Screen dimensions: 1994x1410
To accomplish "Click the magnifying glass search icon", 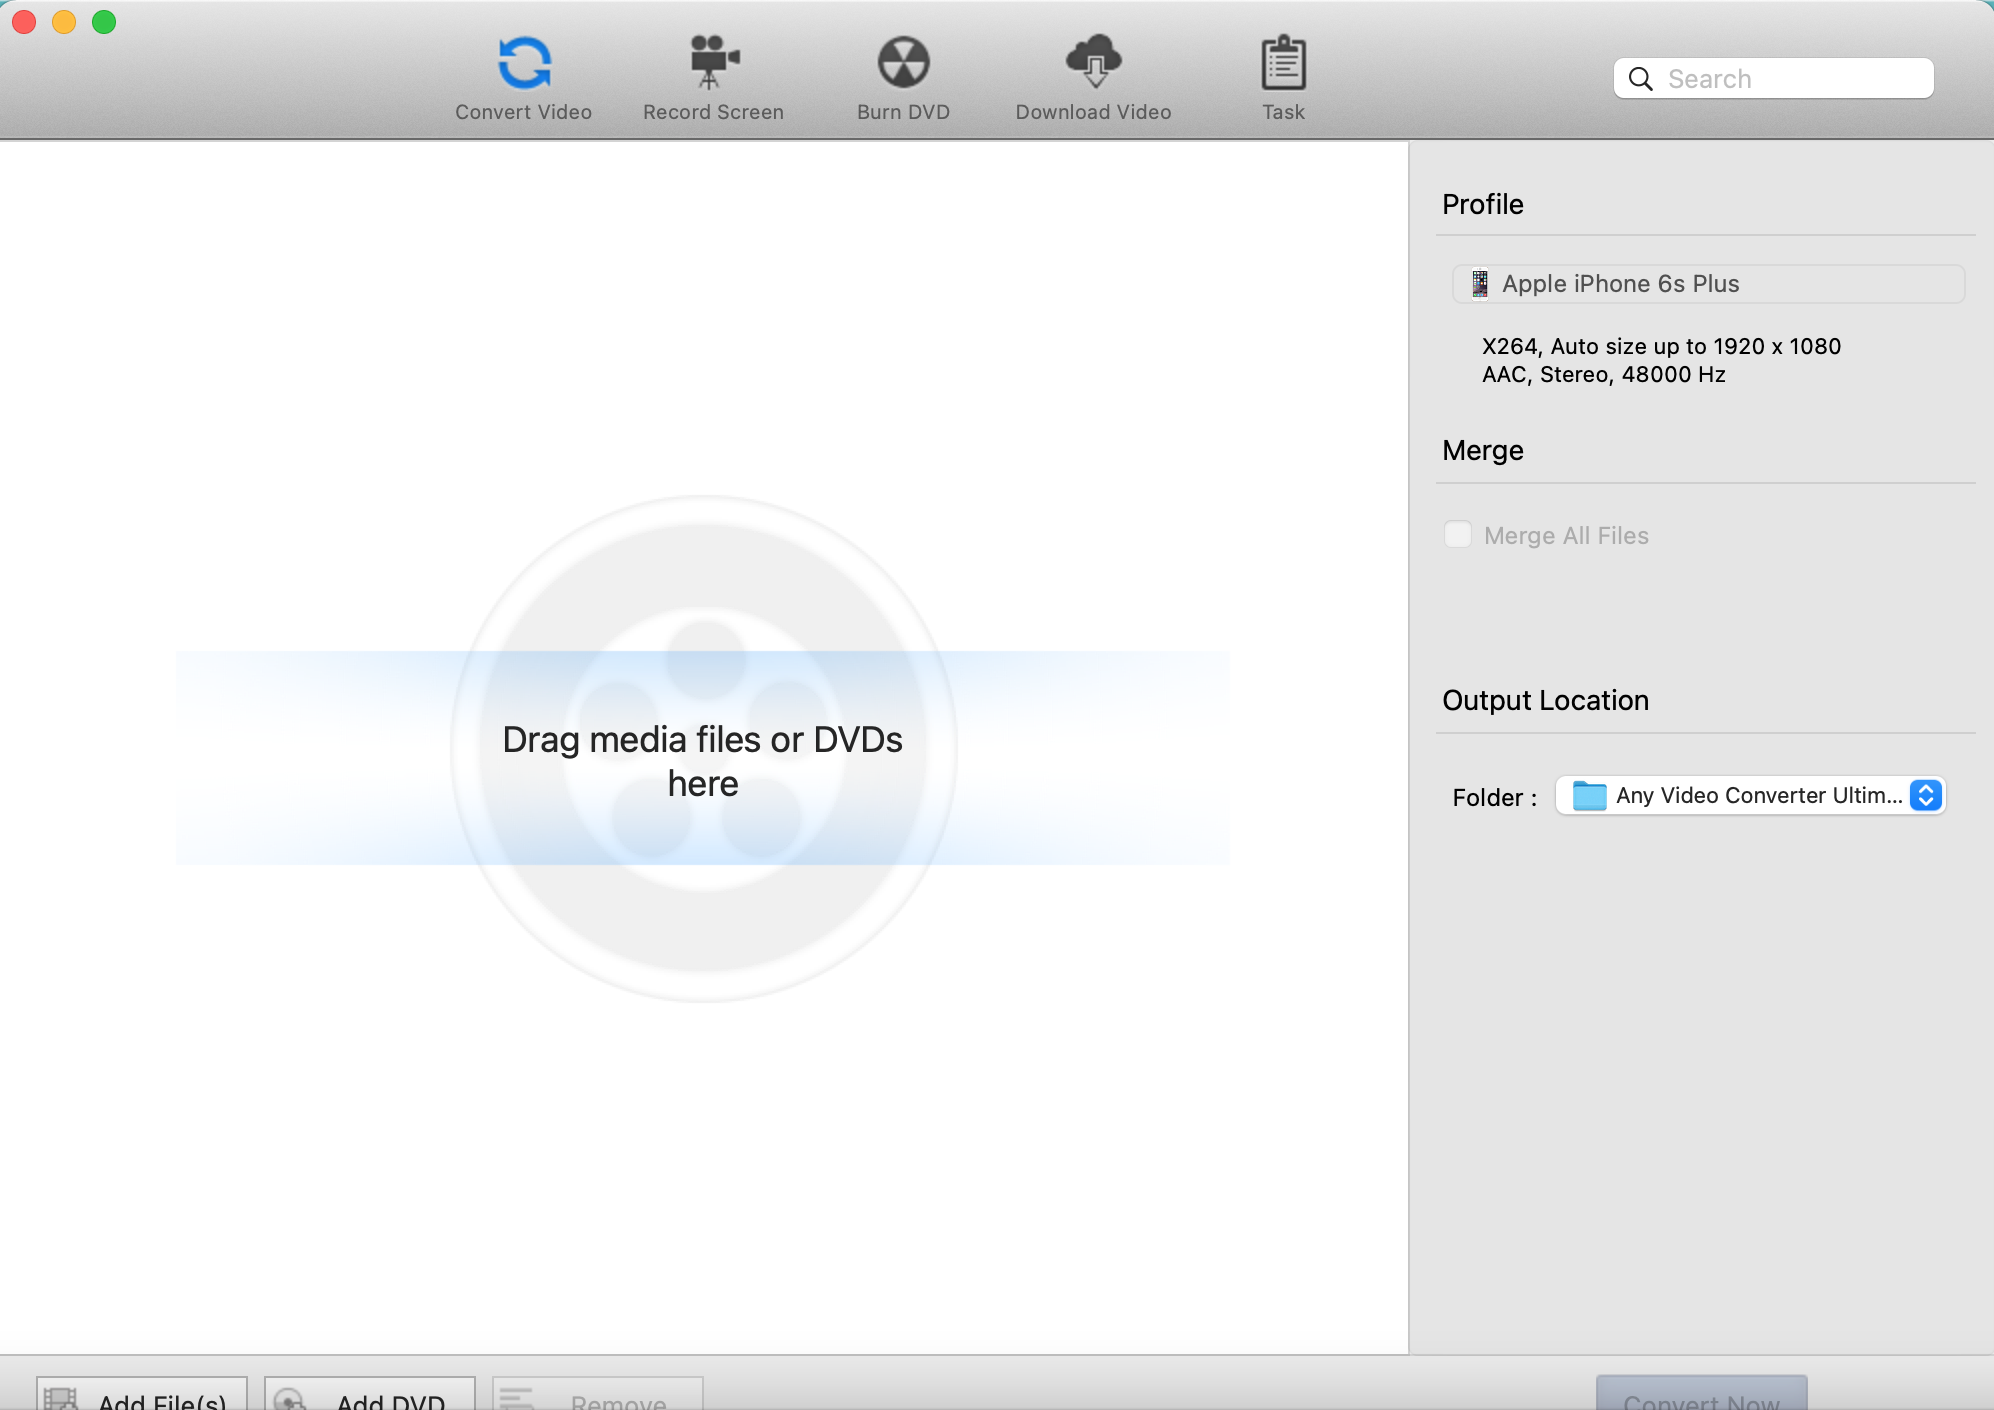I will pyautogui.click(x=1640, y=79).
